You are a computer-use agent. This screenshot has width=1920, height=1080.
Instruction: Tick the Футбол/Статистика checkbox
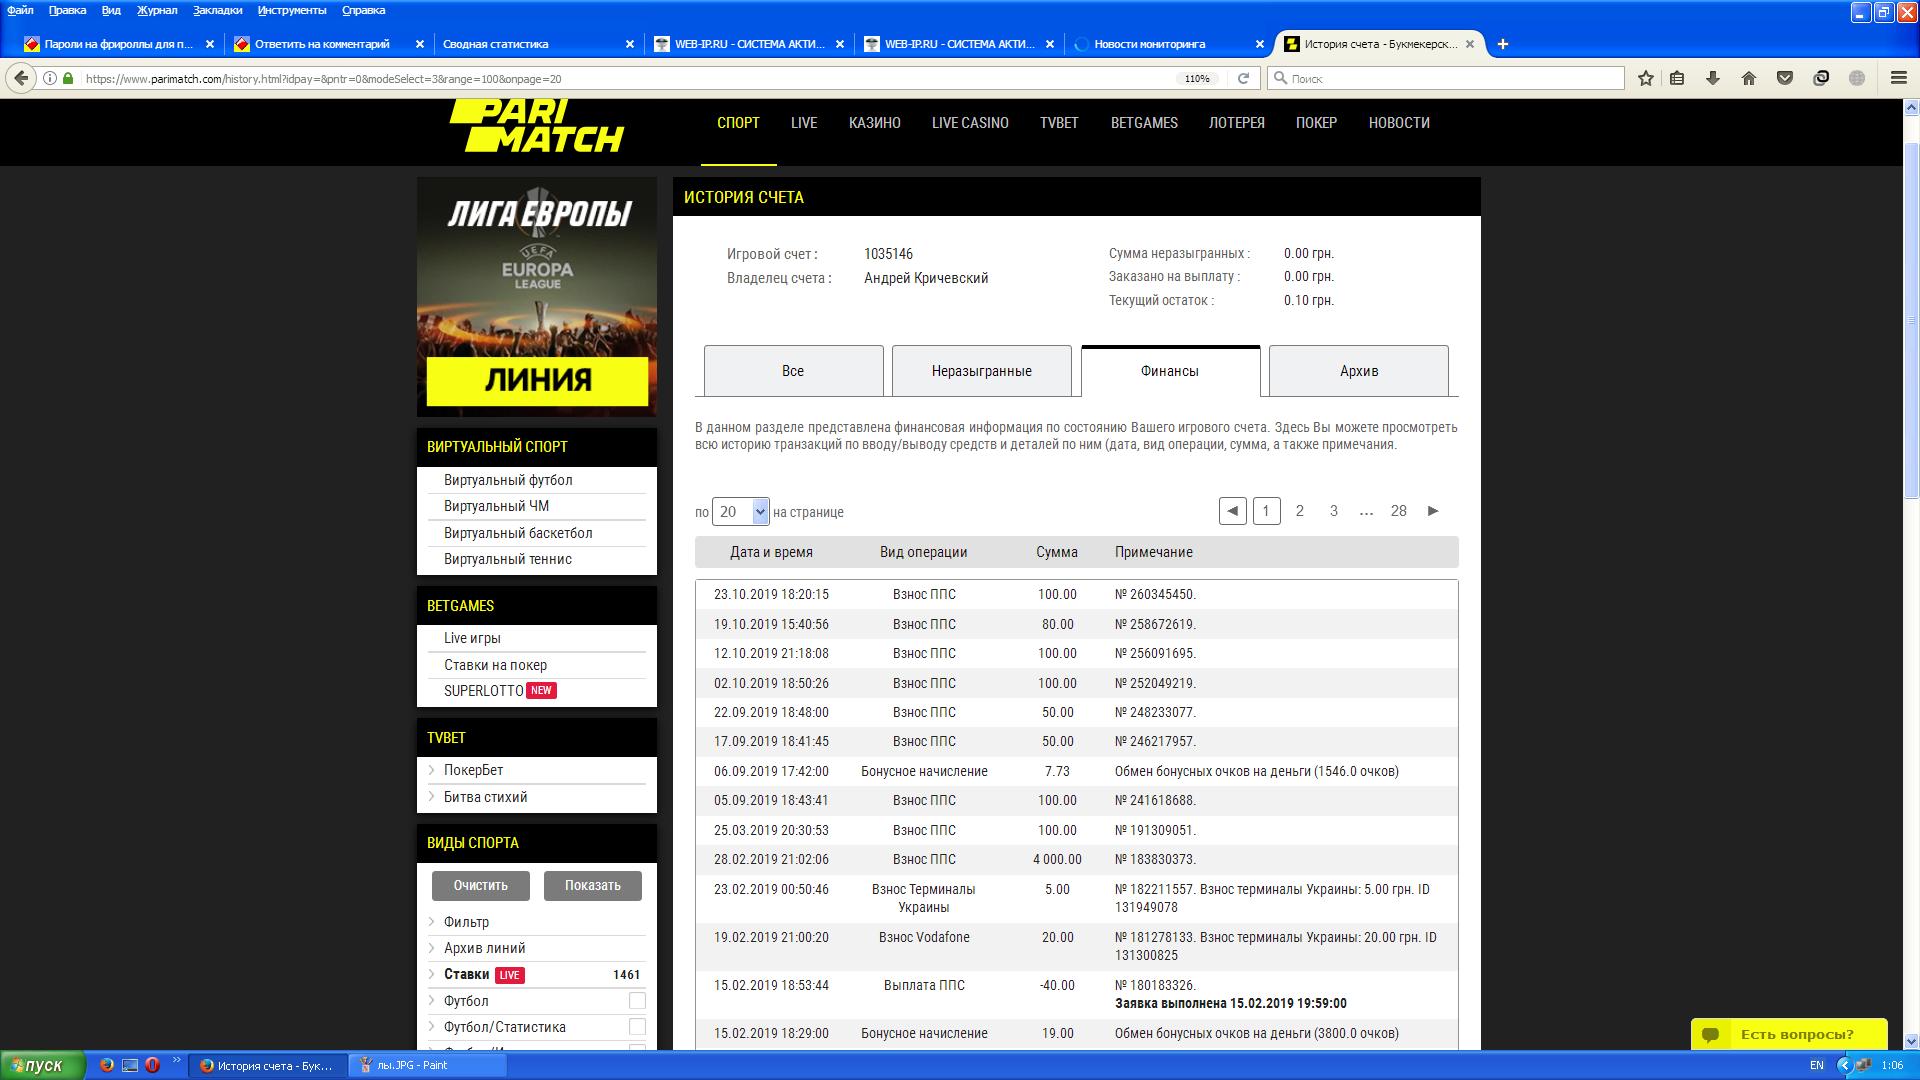(637, 1027)
